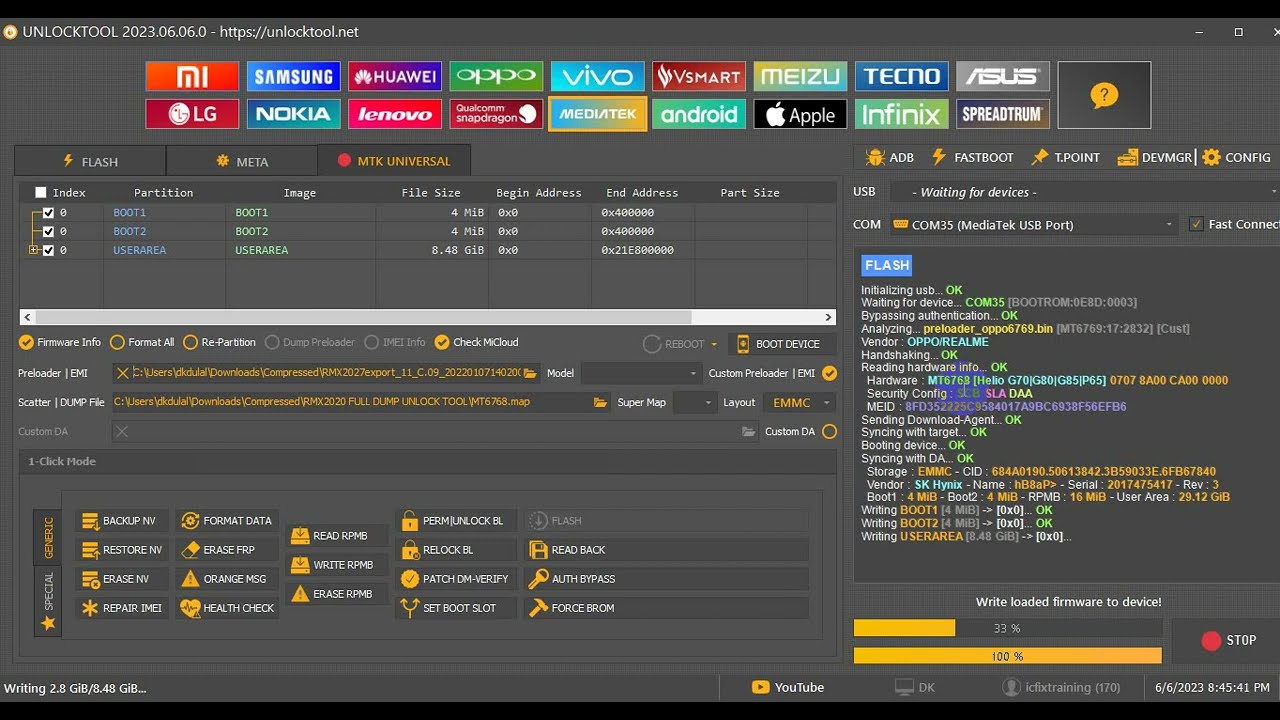
Task: Open the generic Android section
Action: point(699,114)
